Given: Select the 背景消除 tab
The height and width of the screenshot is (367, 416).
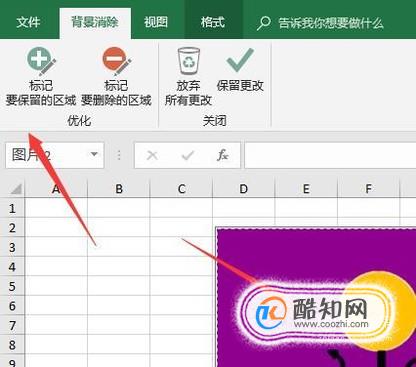Looking at the screenshot, I should [x=95, y=22].
